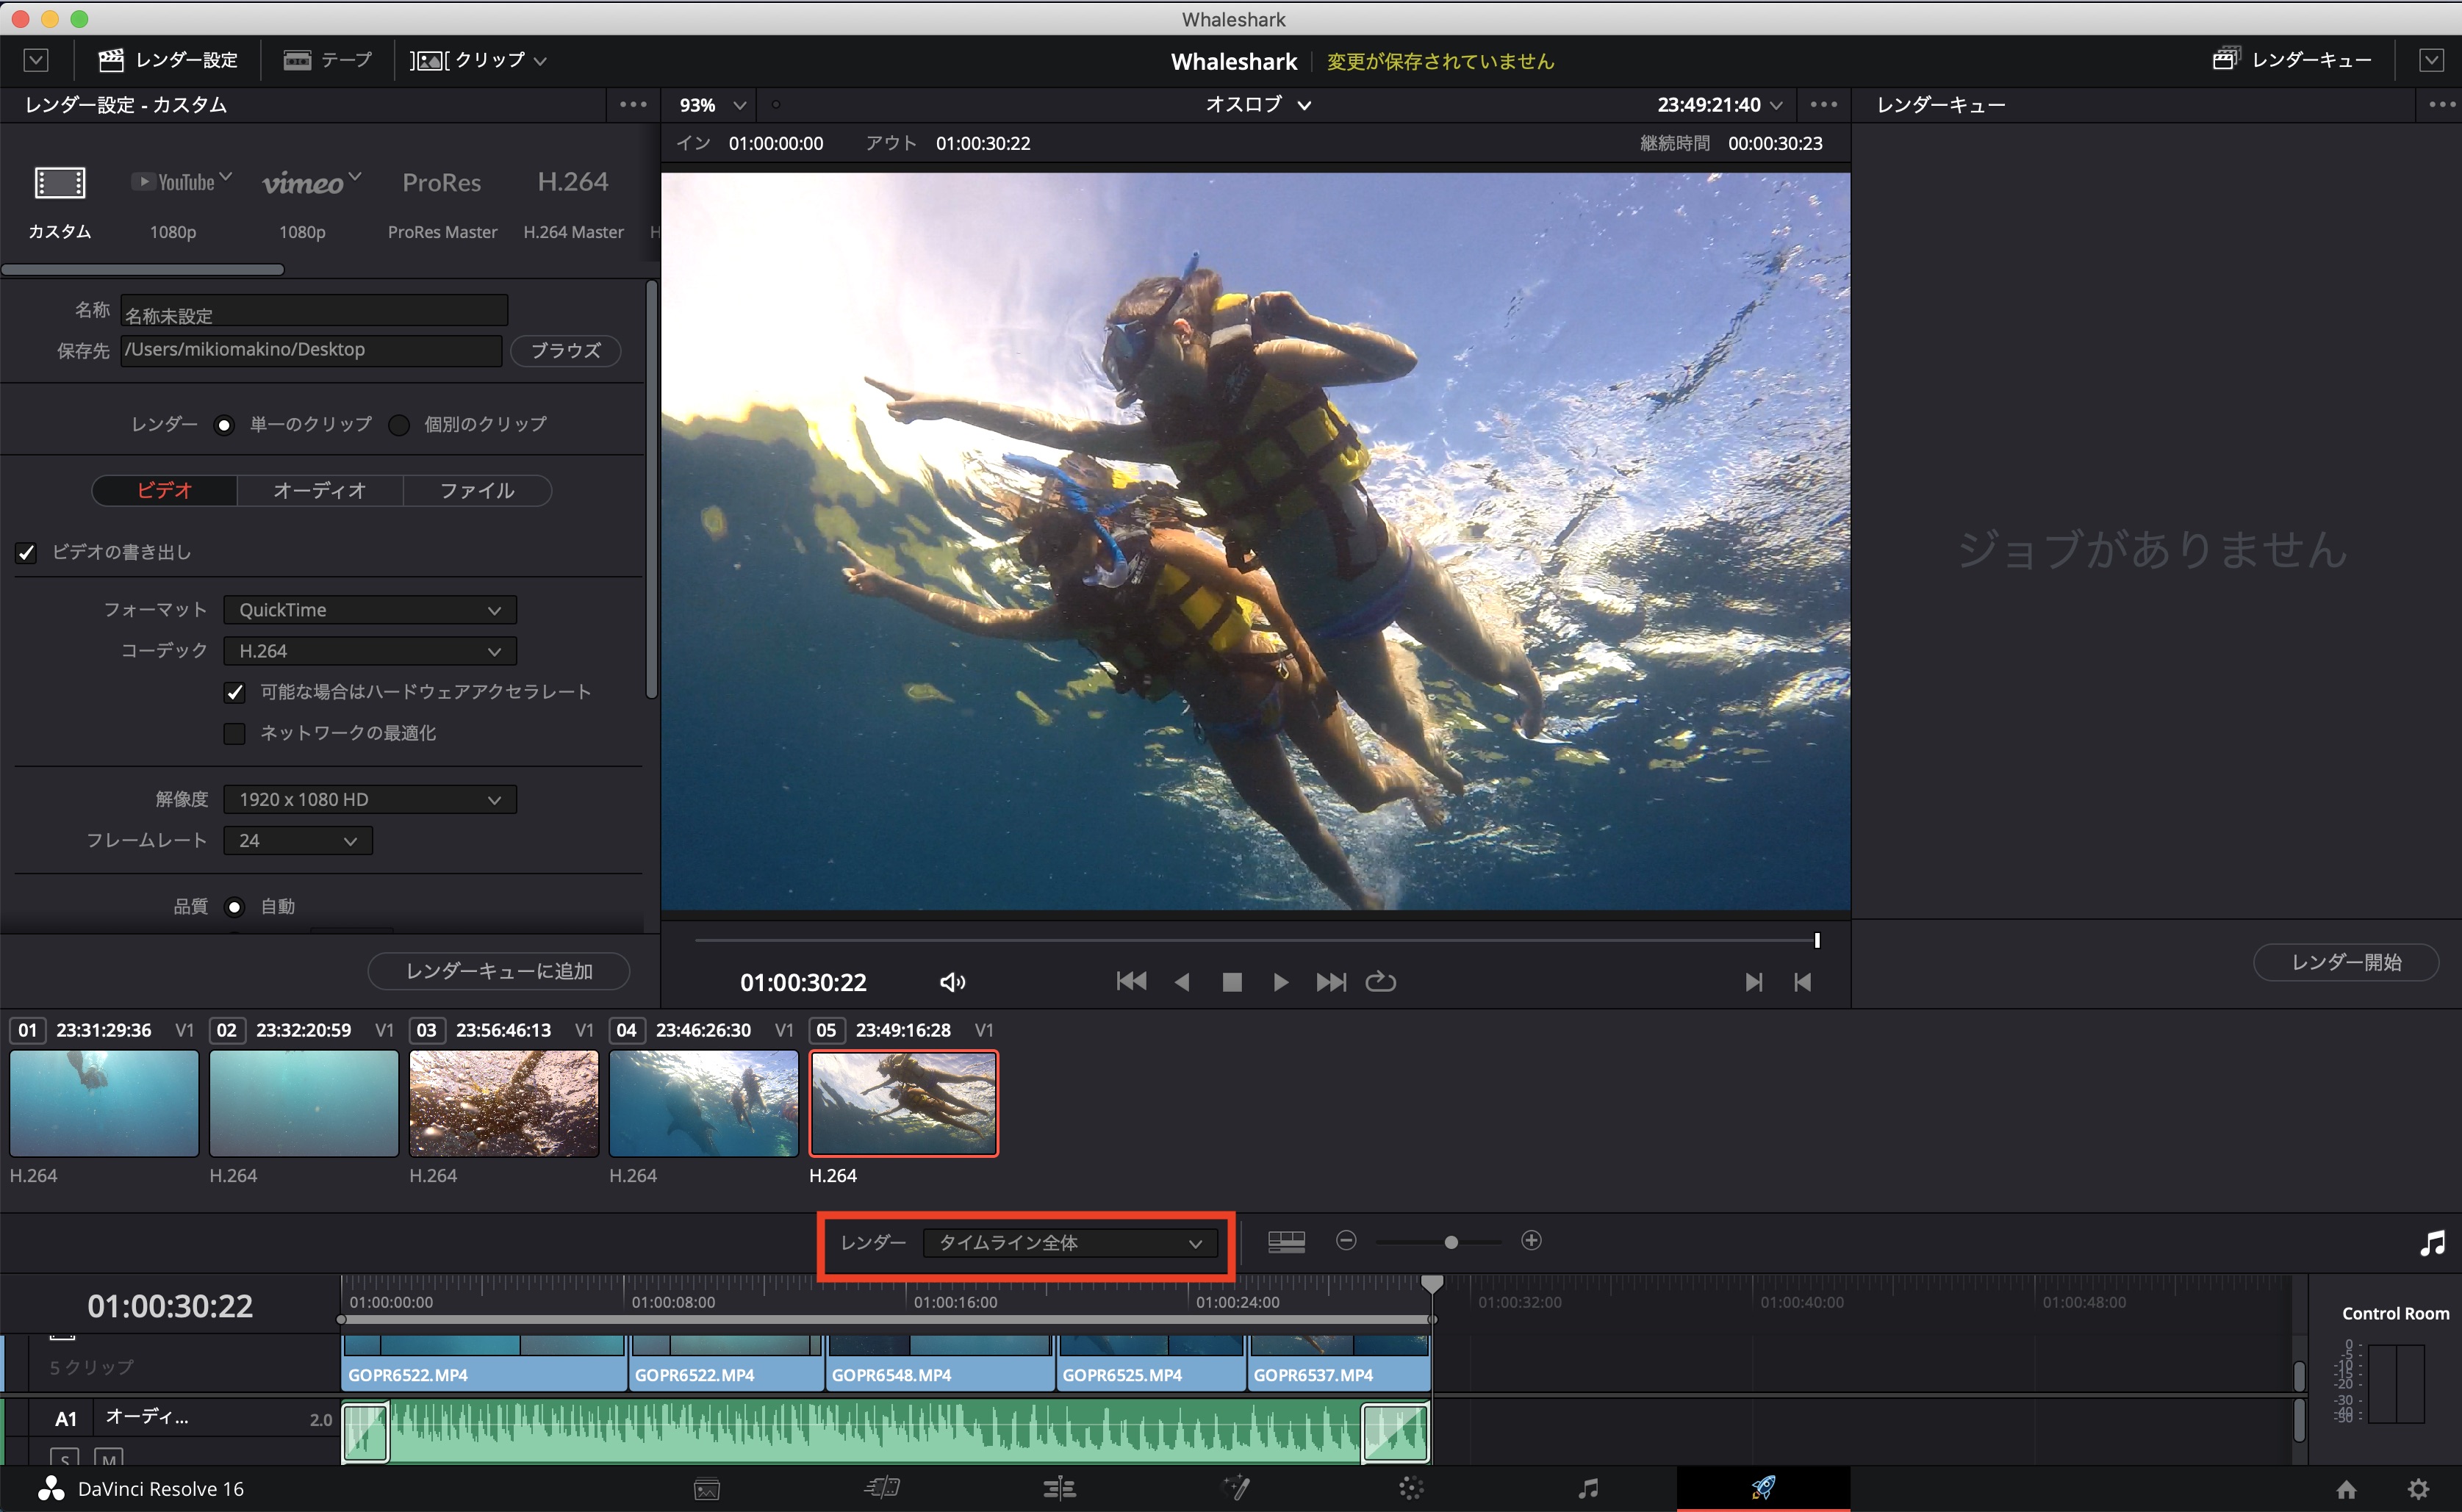This screenshot has height=1512, width=2462.
Task: Click the timeline zoom slider handle
Action: [x=1451, y=1242]
